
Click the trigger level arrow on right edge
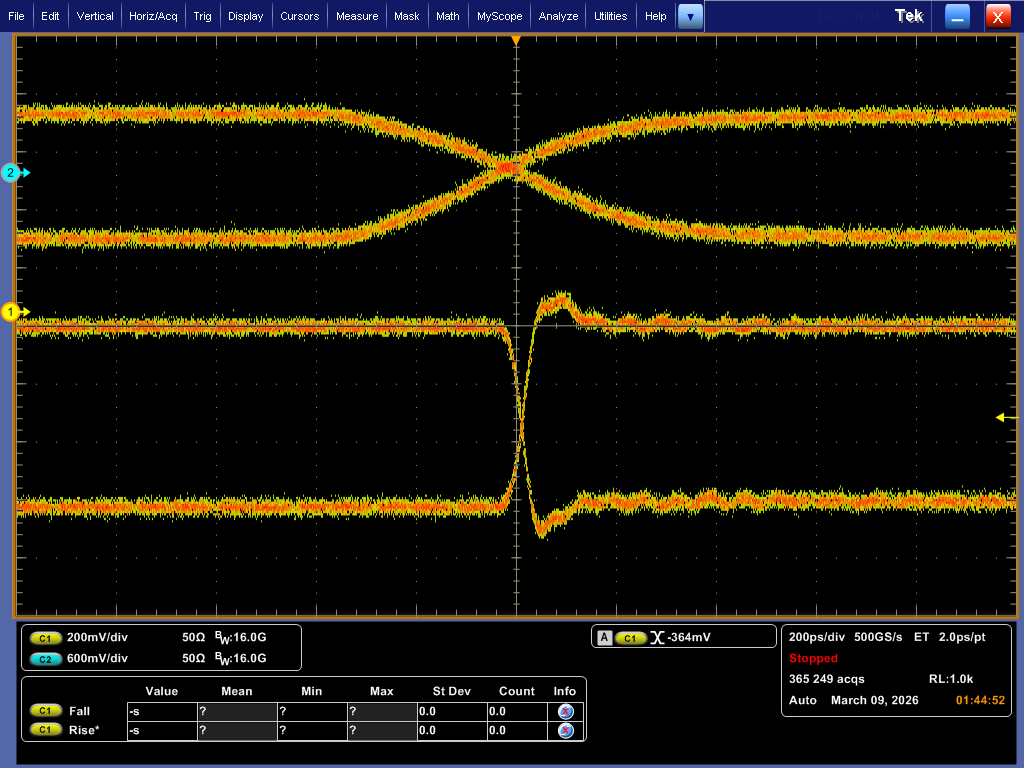1001,418
